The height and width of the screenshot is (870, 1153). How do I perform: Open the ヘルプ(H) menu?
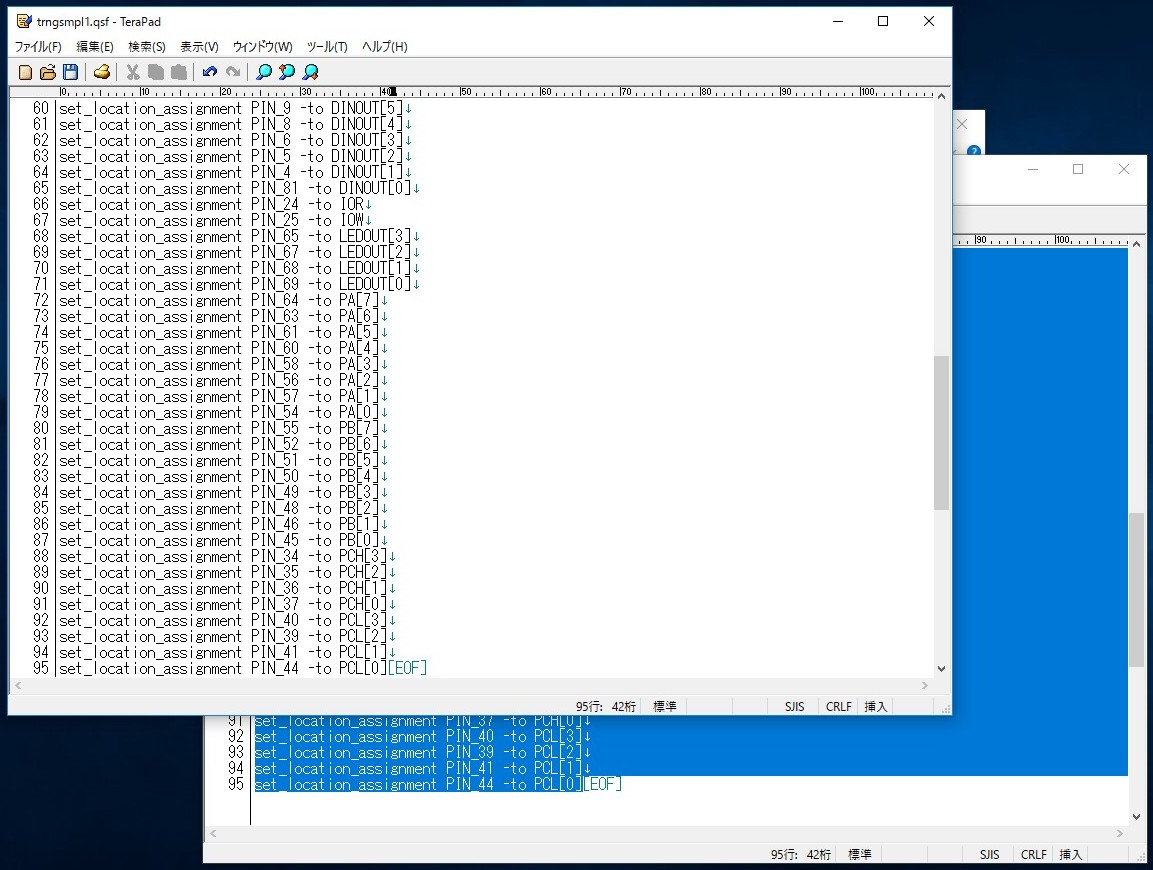click(x=385, y=46)
